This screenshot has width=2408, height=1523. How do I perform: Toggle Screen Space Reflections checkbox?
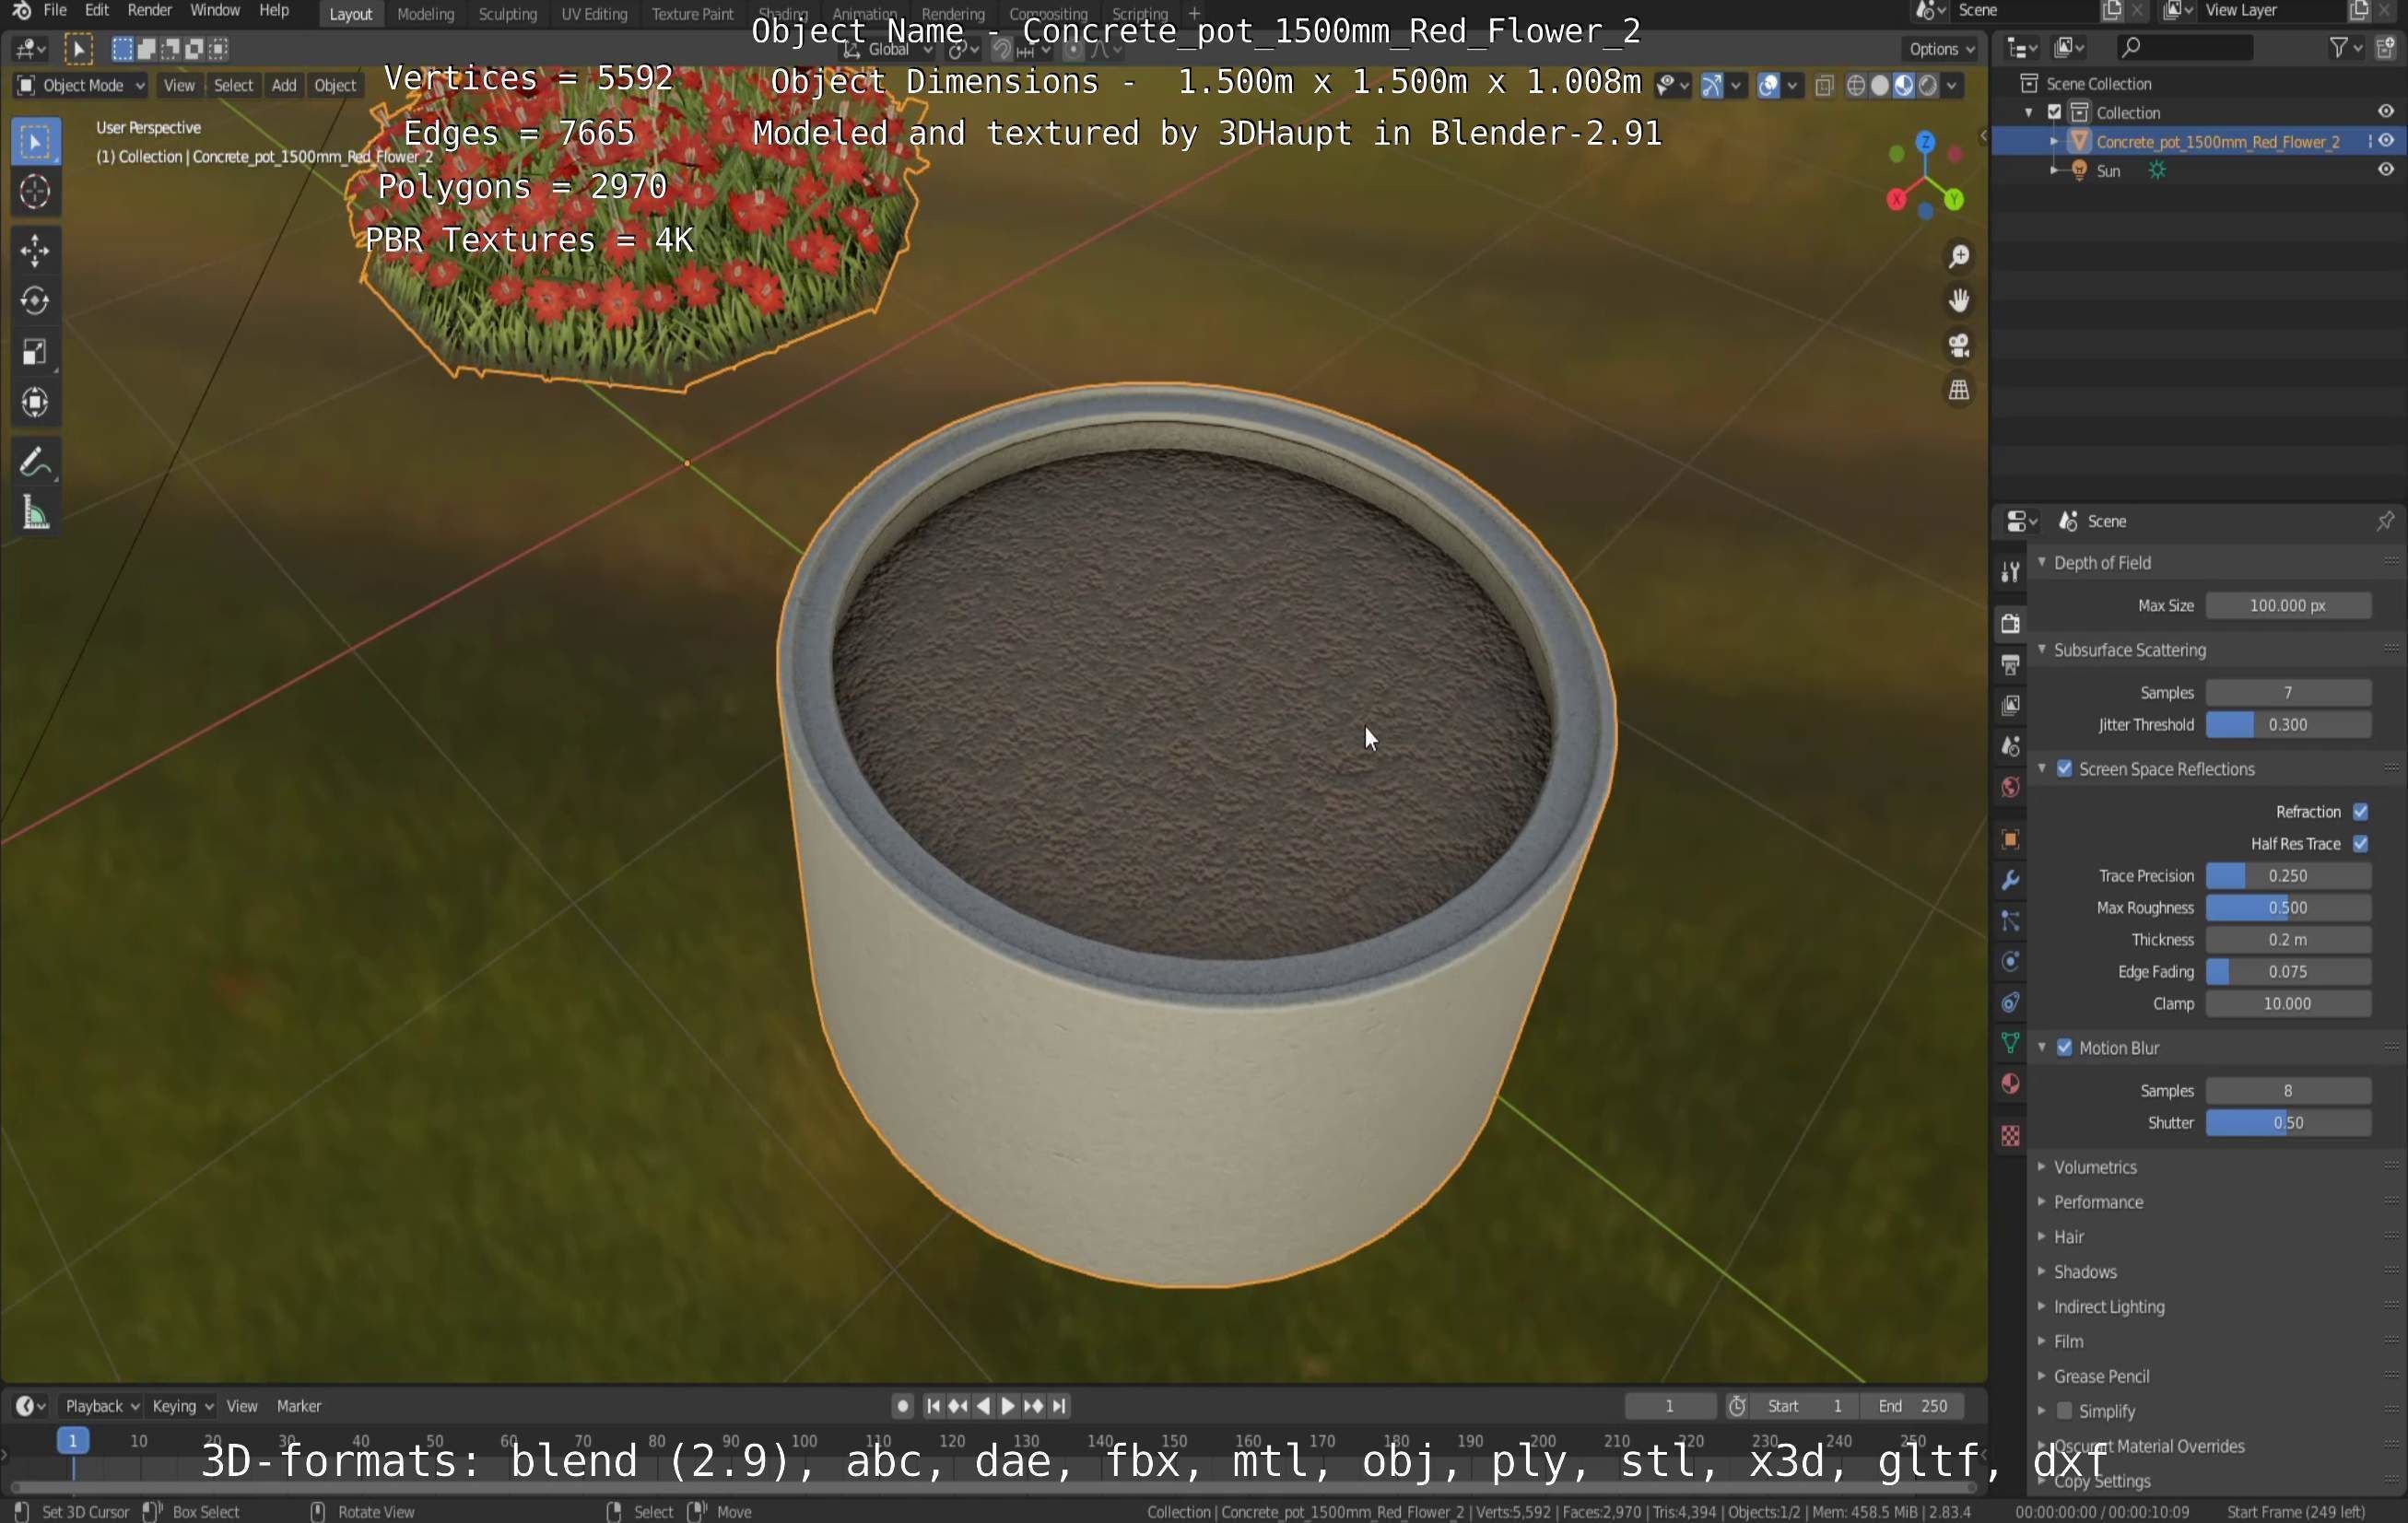(x=2064, y=769)
